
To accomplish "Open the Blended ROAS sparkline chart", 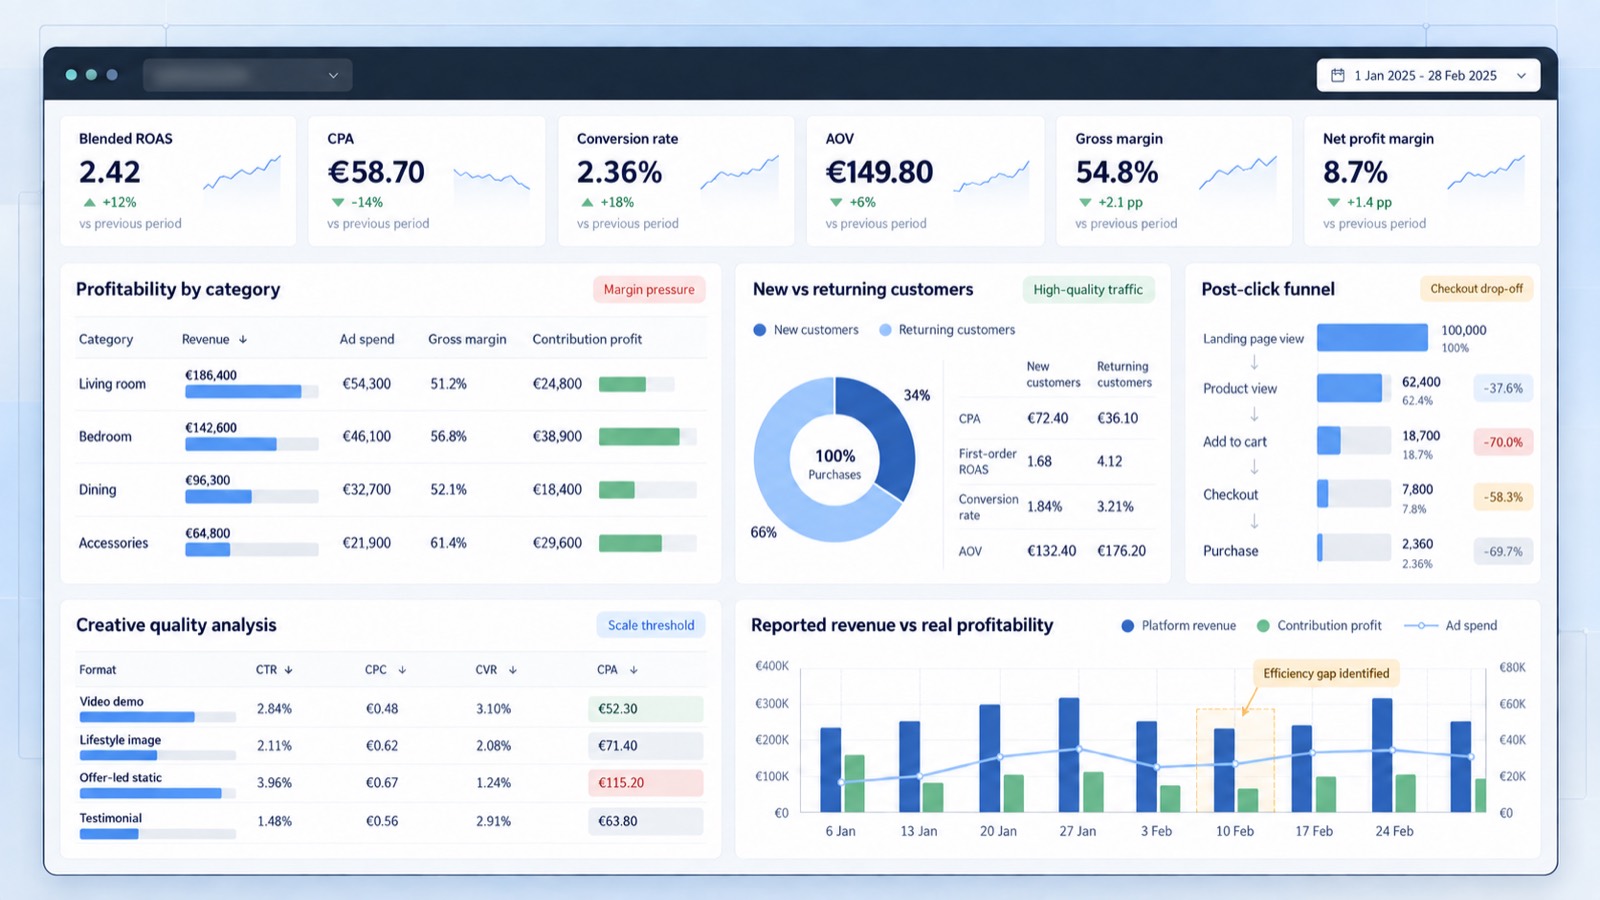I will pos(242,173).
